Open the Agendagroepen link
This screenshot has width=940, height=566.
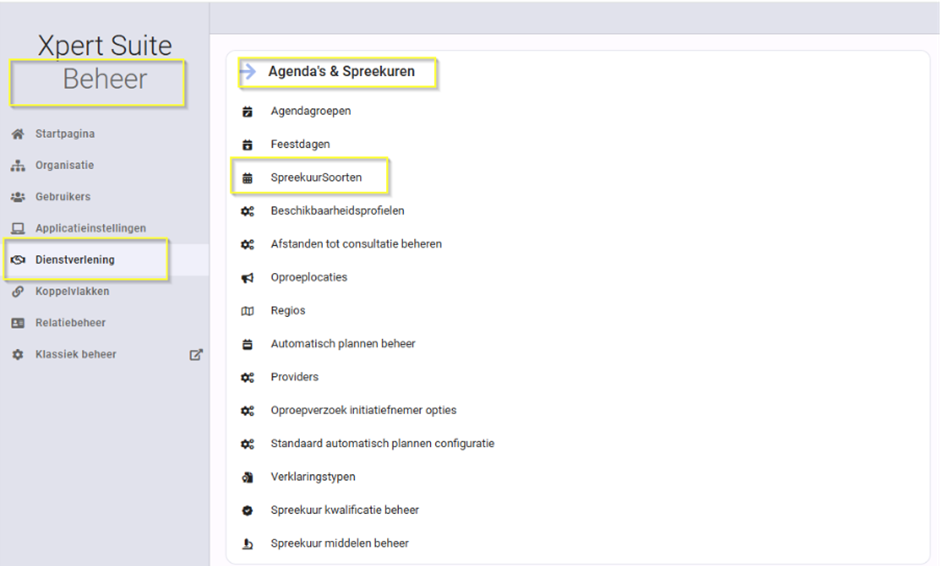[x=311, y=111]
